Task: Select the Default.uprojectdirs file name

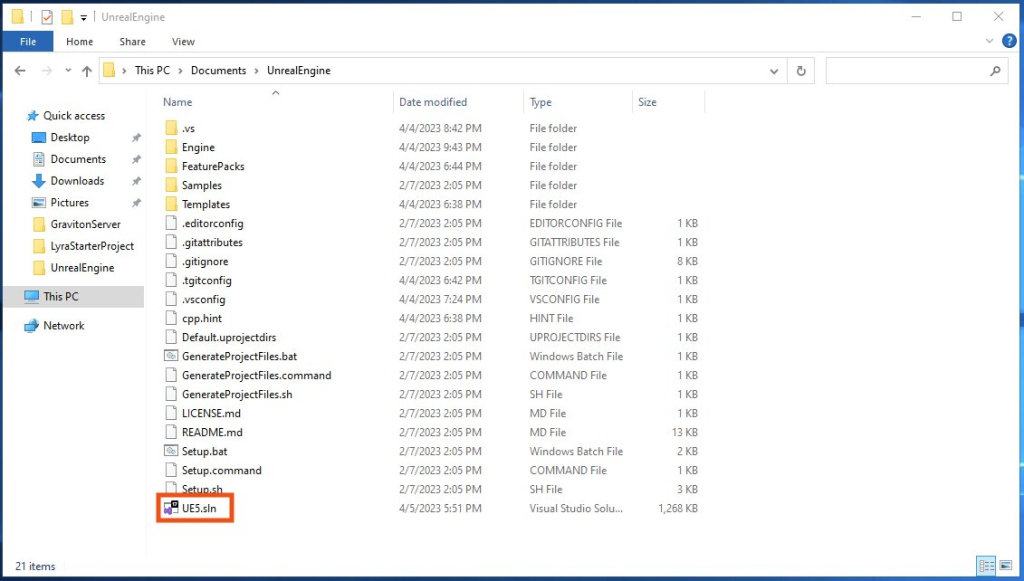Action: (229, 337)
